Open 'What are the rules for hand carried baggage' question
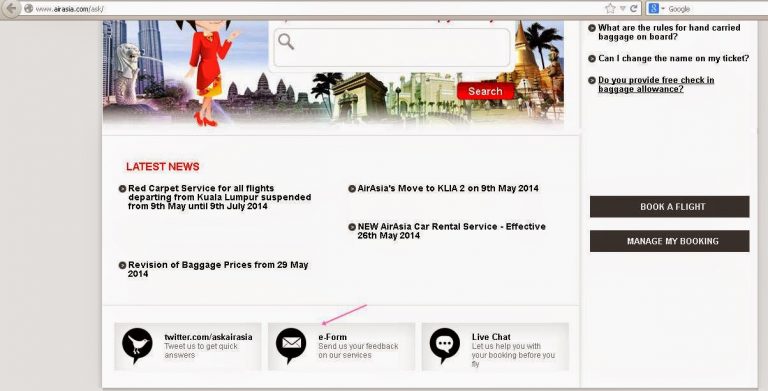768x391 pixels. [x=669, y=32]
